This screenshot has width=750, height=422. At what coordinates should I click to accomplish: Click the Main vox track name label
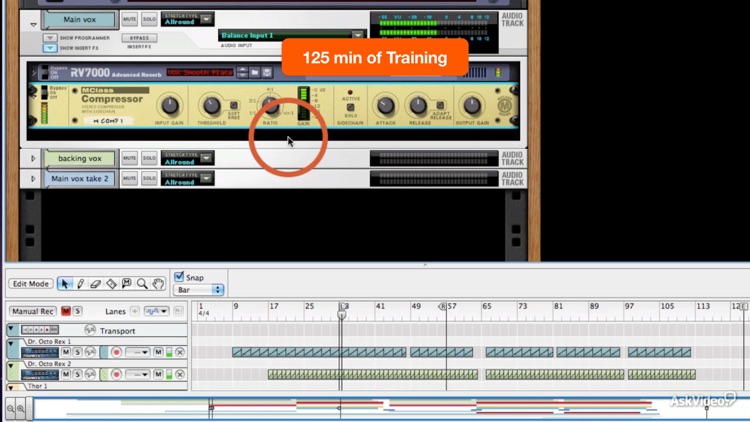tap(79, 20)
